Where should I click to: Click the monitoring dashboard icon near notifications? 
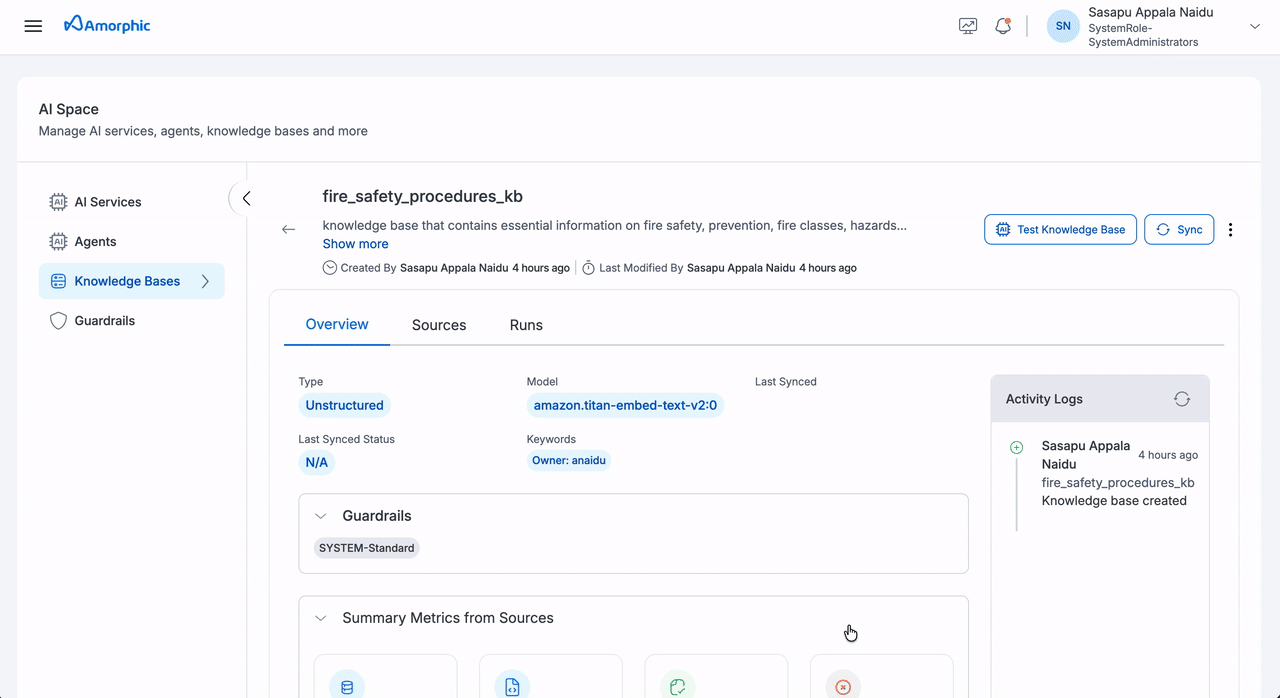[967, 25]
